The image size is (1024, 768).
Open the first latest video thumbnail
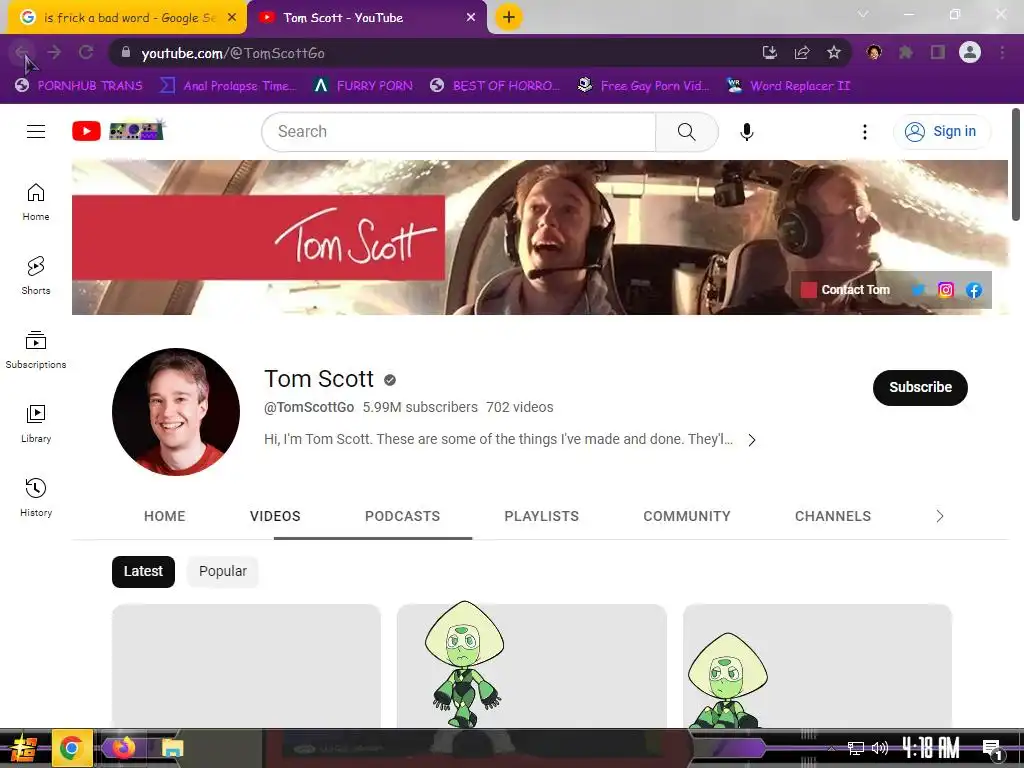(246, 666)
